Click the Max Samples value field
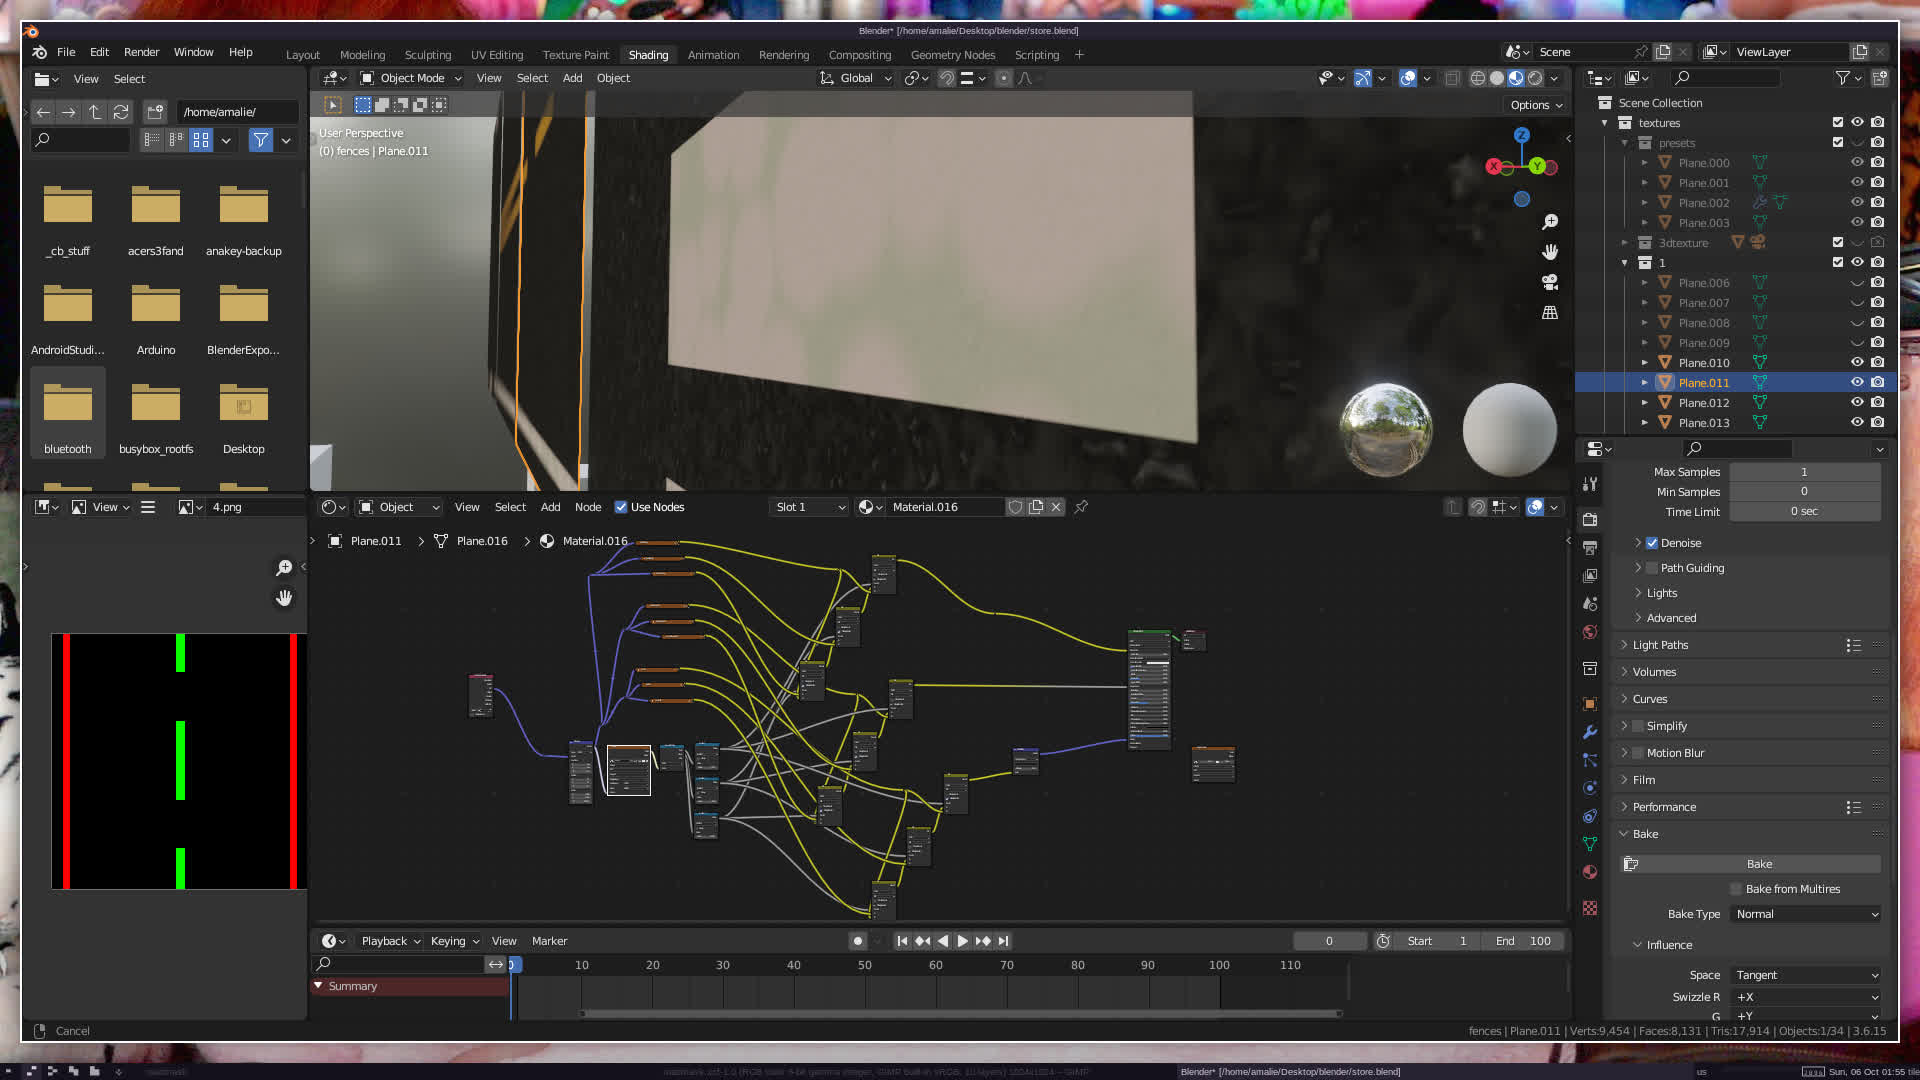This screenshot has height=1080, width=1920. (1804, 472)
